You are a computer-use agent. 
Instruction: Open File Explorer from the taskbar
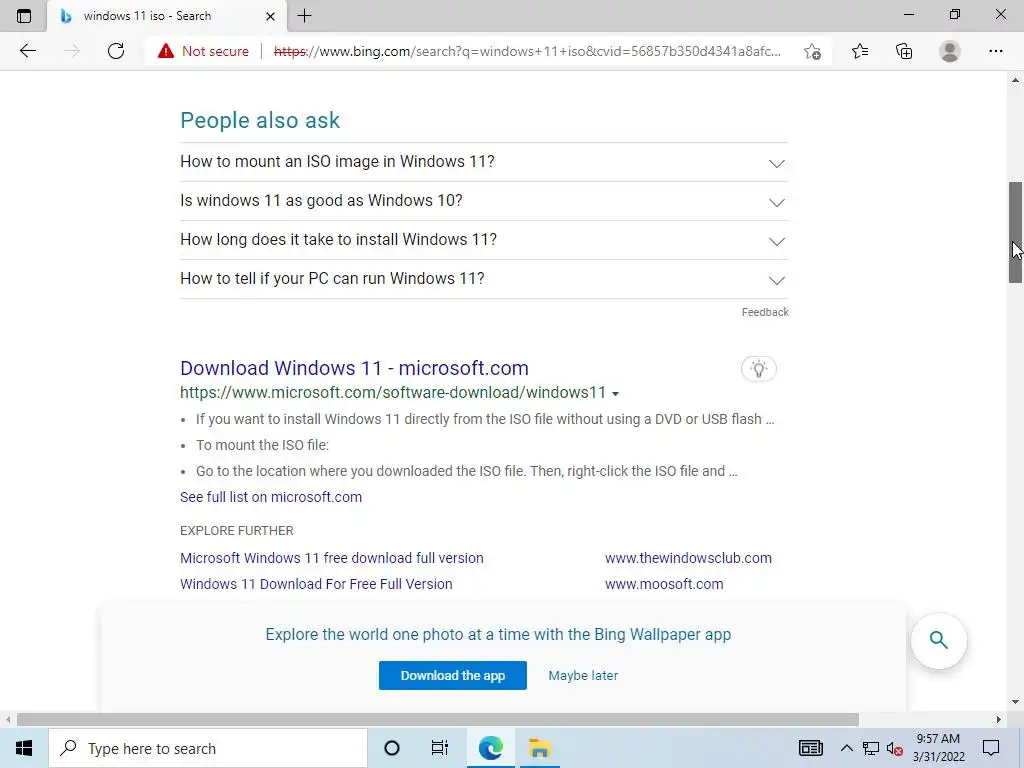pos(539,748)
